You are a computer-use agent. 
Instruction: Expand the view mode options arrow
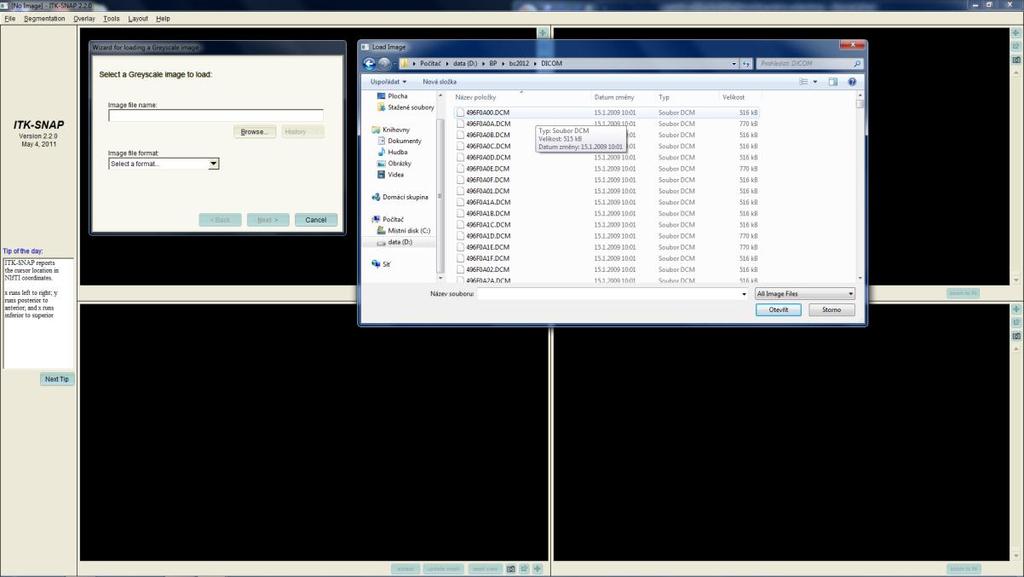[815, 82]
